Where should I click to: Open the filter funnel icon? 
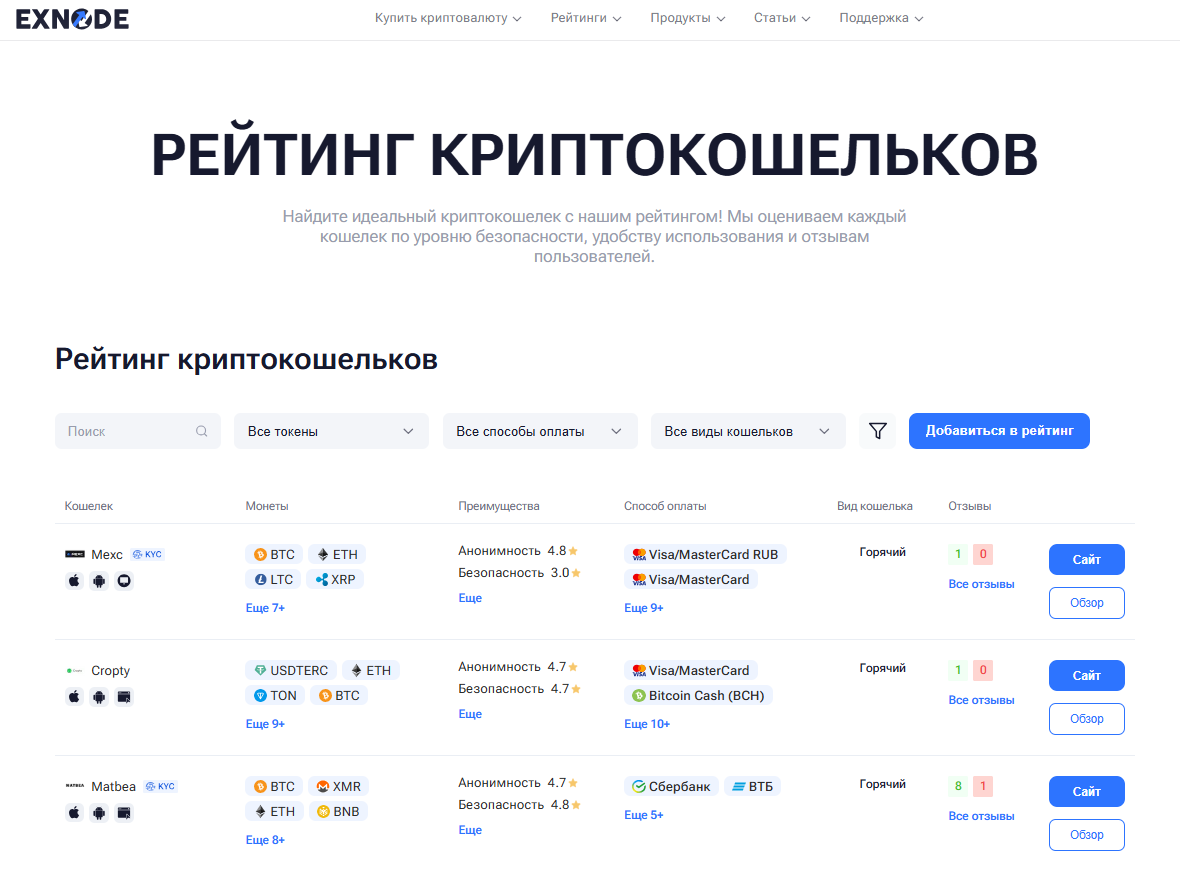click(x=878, y=430)
